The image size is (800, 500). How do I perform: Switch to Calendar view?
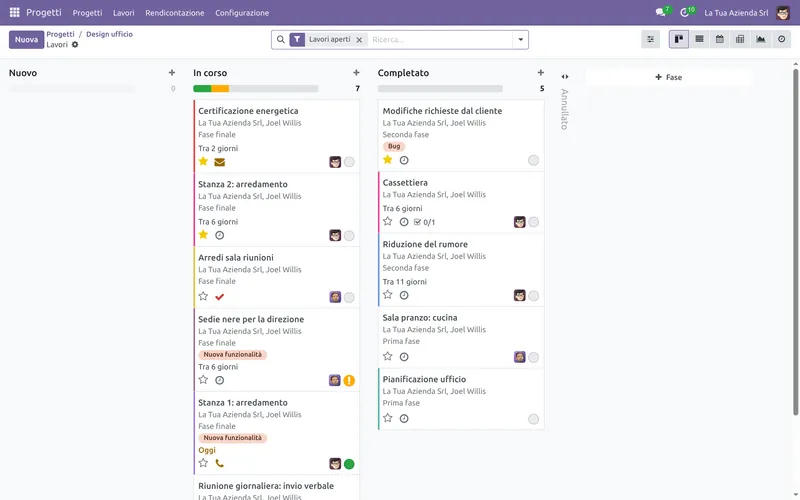[720, 39]
